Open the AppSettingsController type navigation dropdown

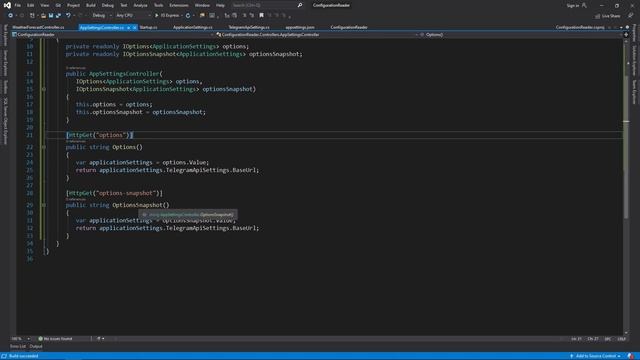point(317,35)
